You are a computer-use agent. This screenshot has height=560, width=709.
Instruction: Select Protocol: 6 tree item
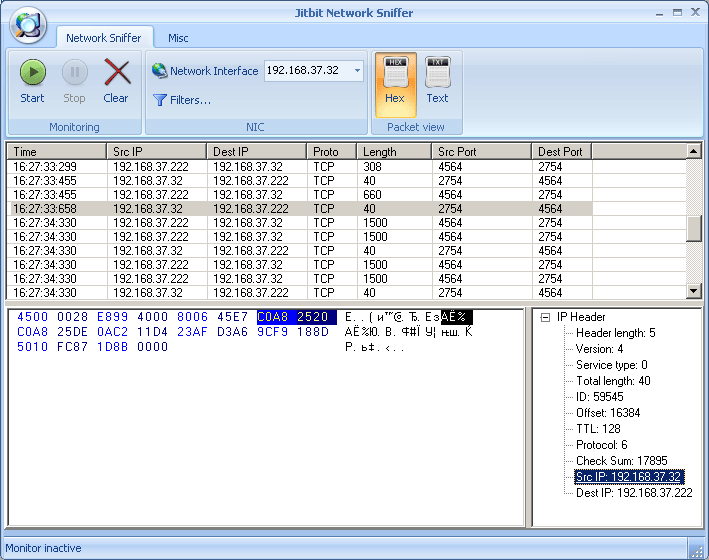point(602,445)
